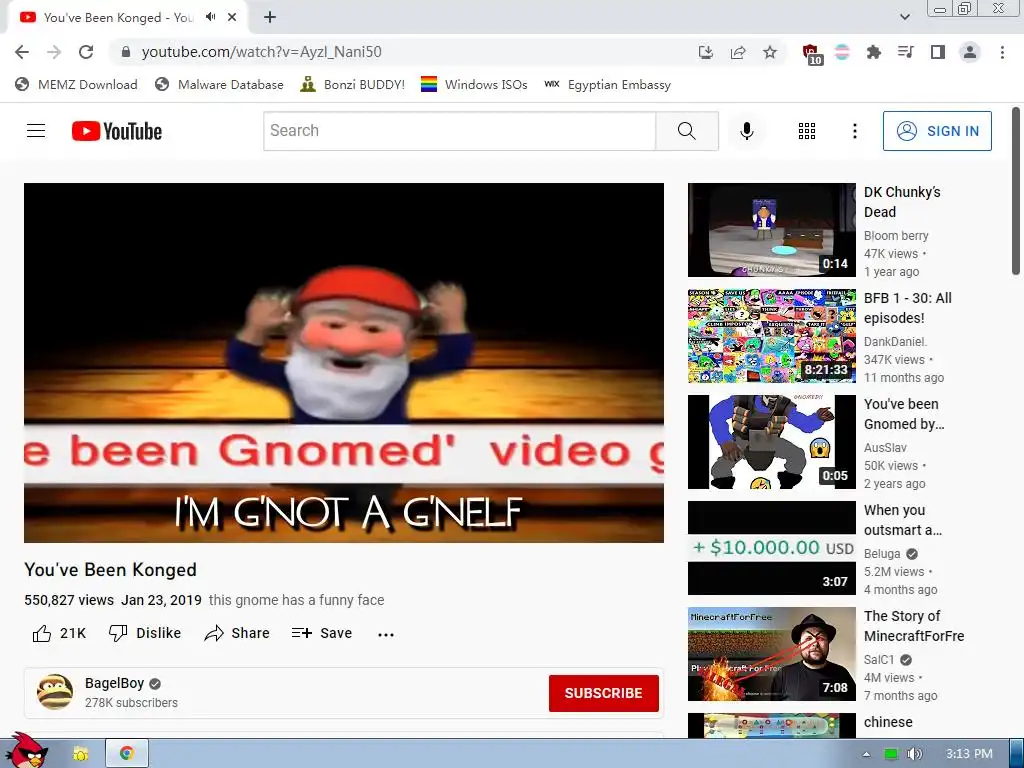Click the 3:13 PM taskbar clock
Image resolution: width=1024 pixels, height=768 pixels.
point(969,754)
